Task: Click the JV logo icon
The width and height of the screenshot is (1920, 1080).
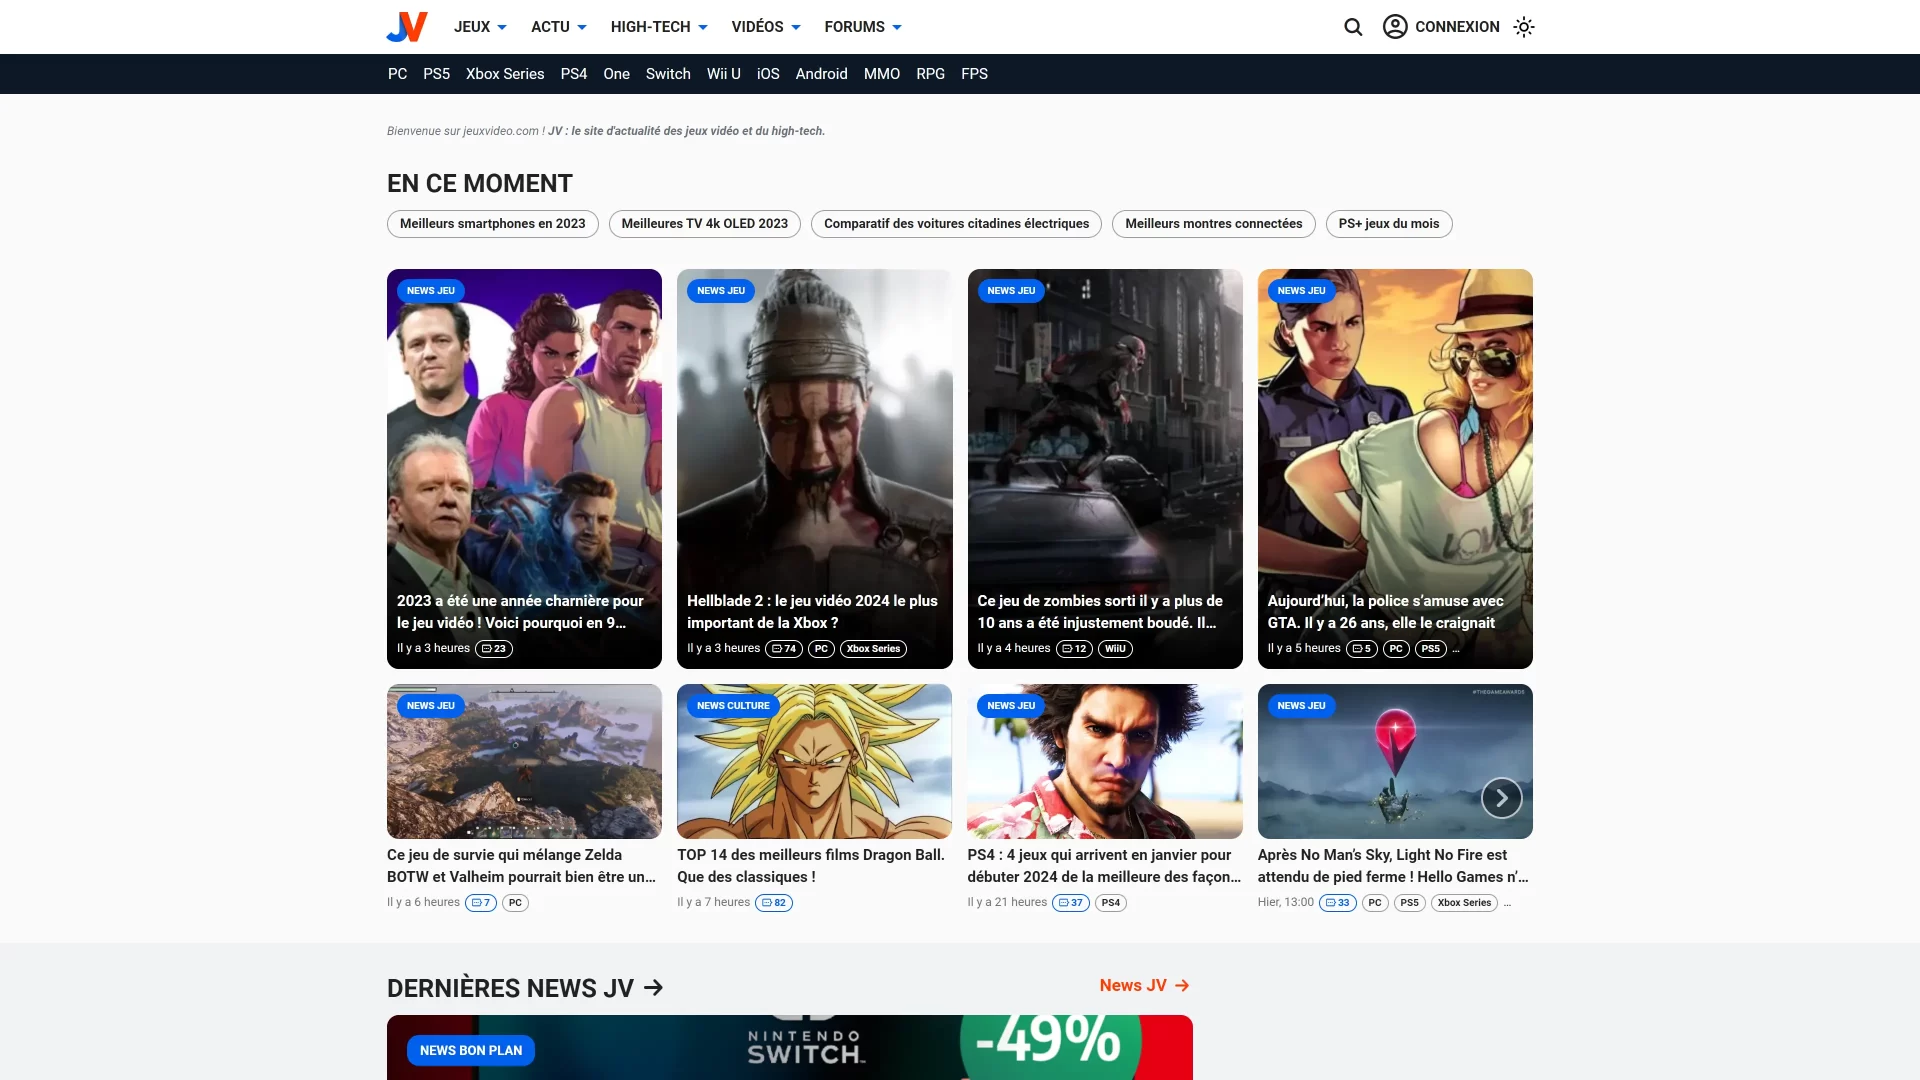Action: pos(407,27)
